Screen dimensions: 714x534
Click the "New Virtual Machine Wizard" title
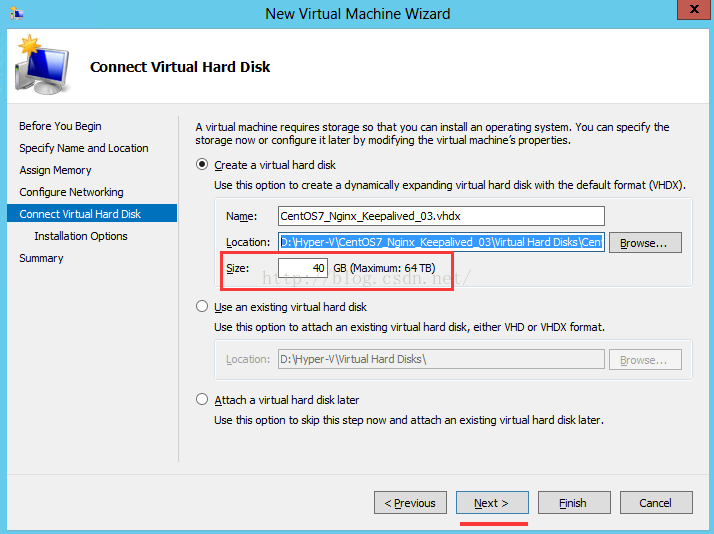(357, 14)
